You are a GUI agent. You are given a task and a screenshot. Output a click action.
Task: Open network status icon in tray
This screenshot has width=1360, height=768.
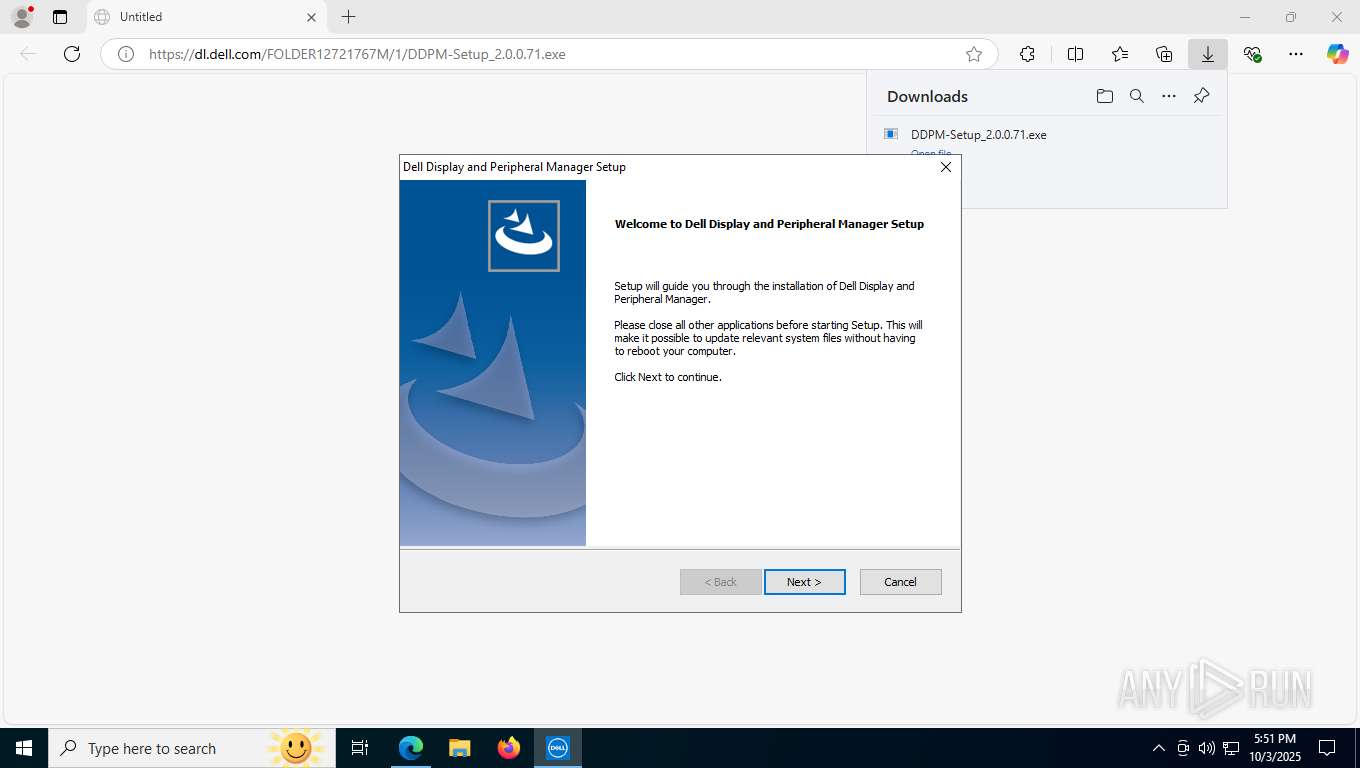pyautogui.click(x=1231, y=748)
